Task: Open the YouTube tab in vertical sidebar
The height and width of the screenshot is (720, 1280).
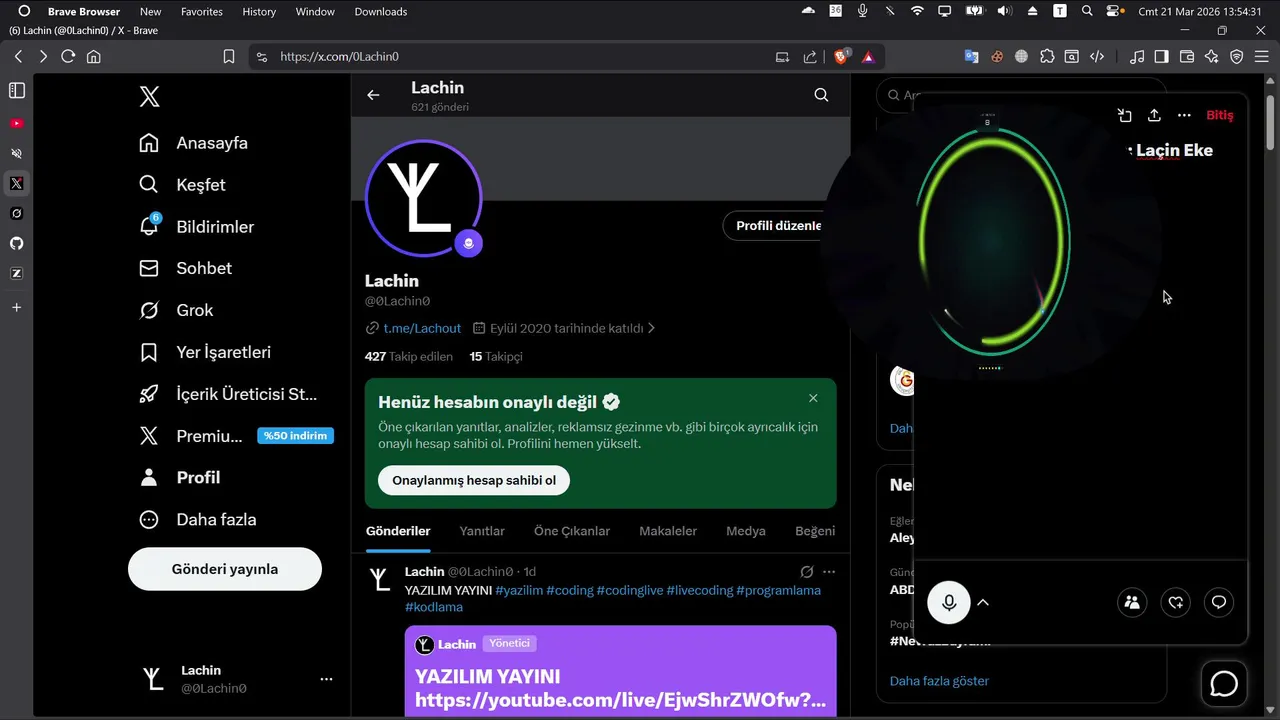Action: click(x=16, y=123)
